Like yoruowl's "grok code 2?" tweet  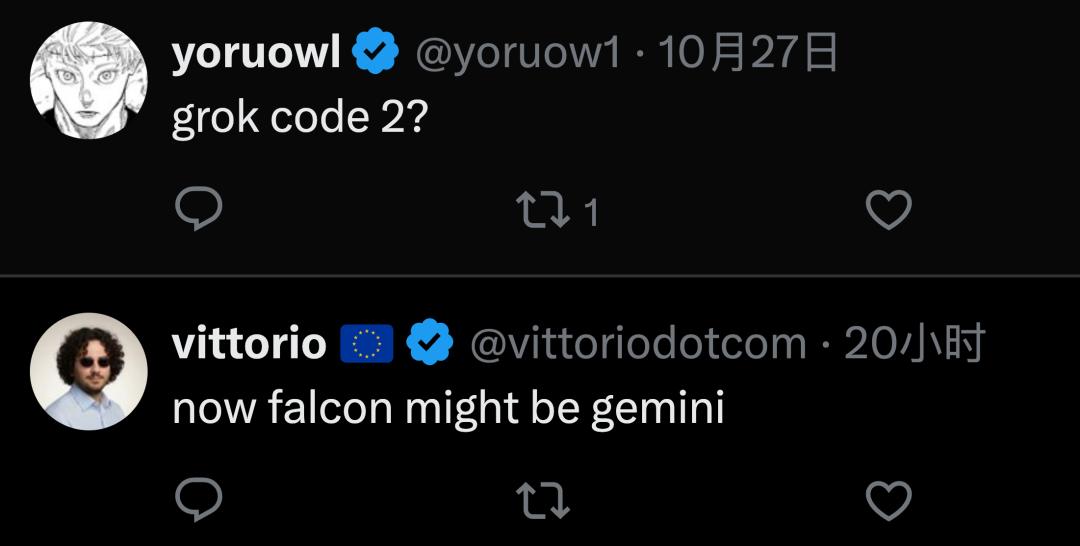(887, 210)
